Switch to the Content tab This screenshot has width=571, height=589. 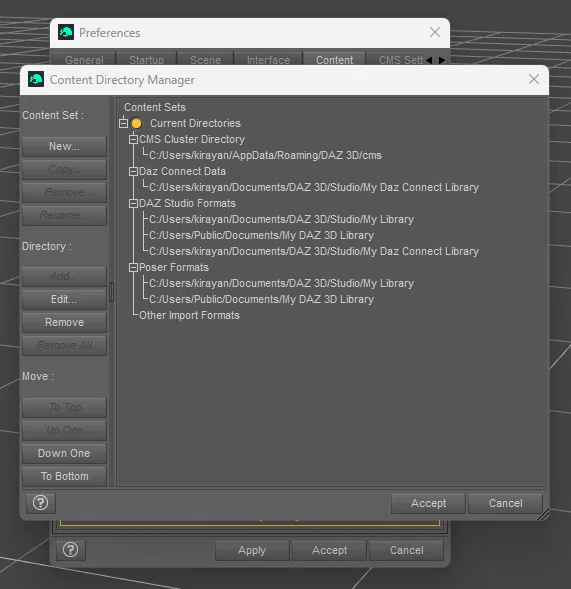tap(334, 59)
